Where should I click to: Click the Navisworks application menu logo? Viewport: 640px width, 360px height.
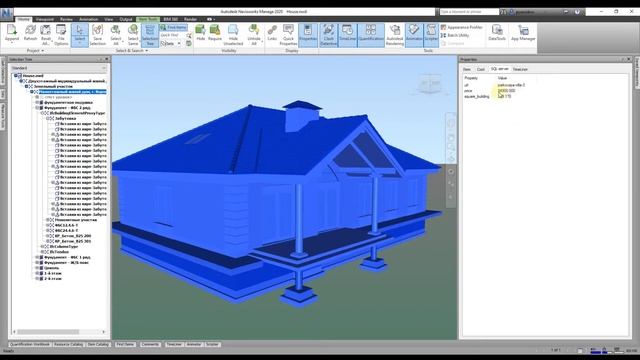[7, 13]
